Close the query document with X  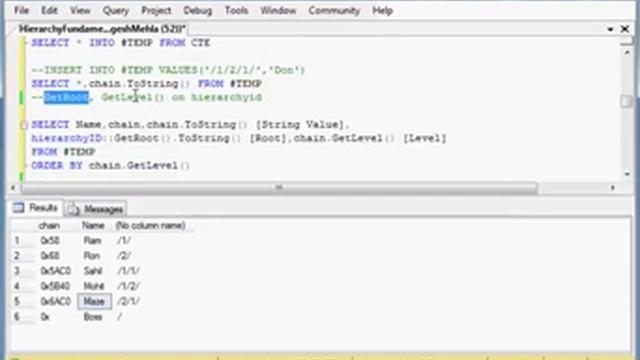625,29
